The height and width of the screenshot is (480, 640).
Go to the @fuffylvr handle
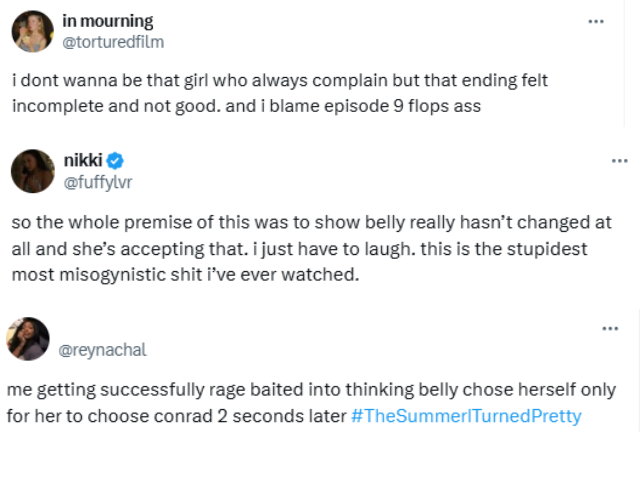[x=98, y=182]
